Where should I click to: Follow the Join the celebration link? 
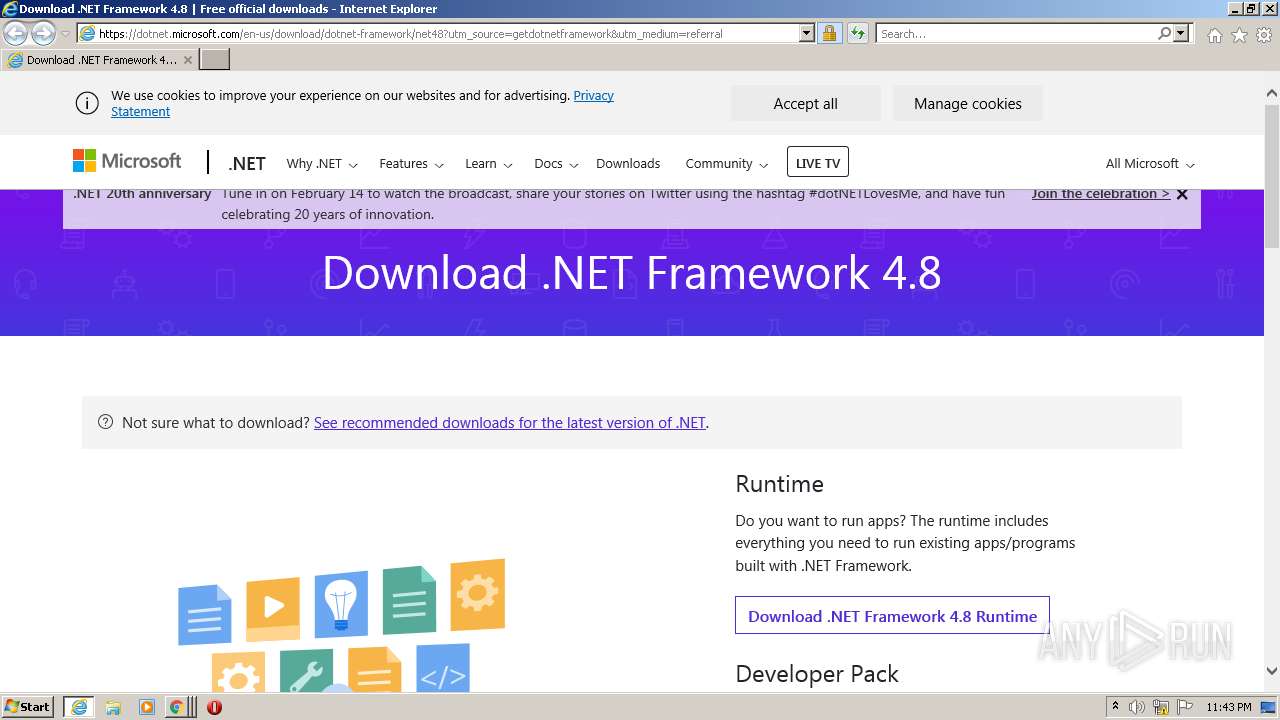pyautogui.click(x=1101, y=194)
